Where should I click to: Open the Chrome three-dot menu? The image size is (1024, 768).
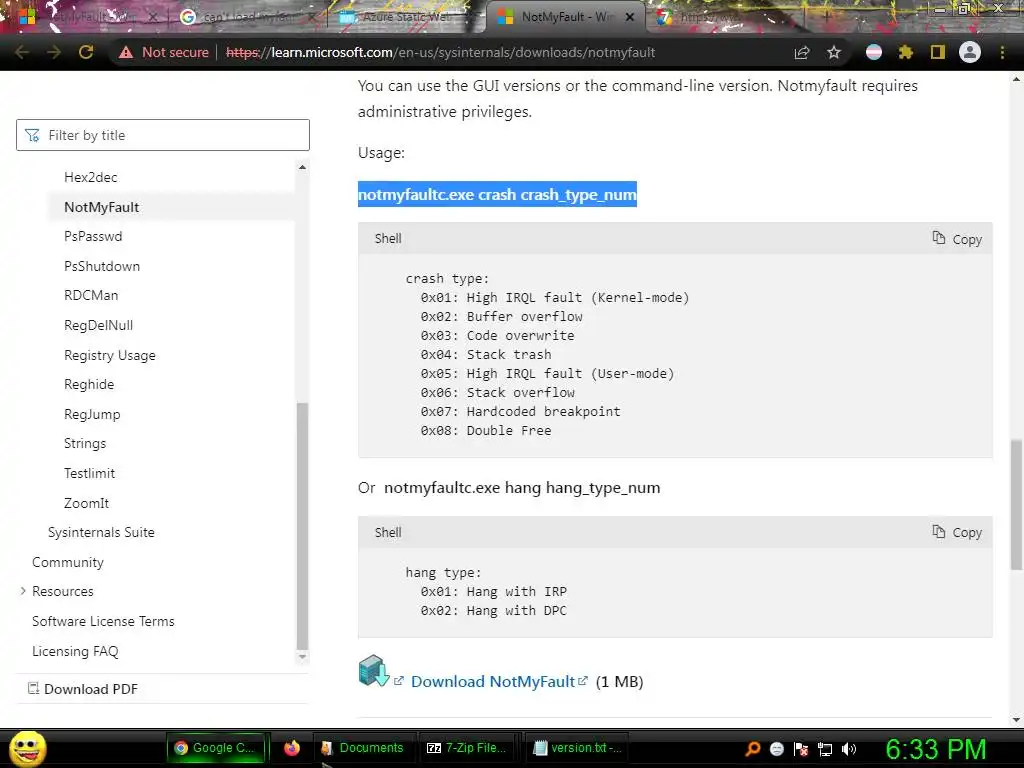(1002, 52)
